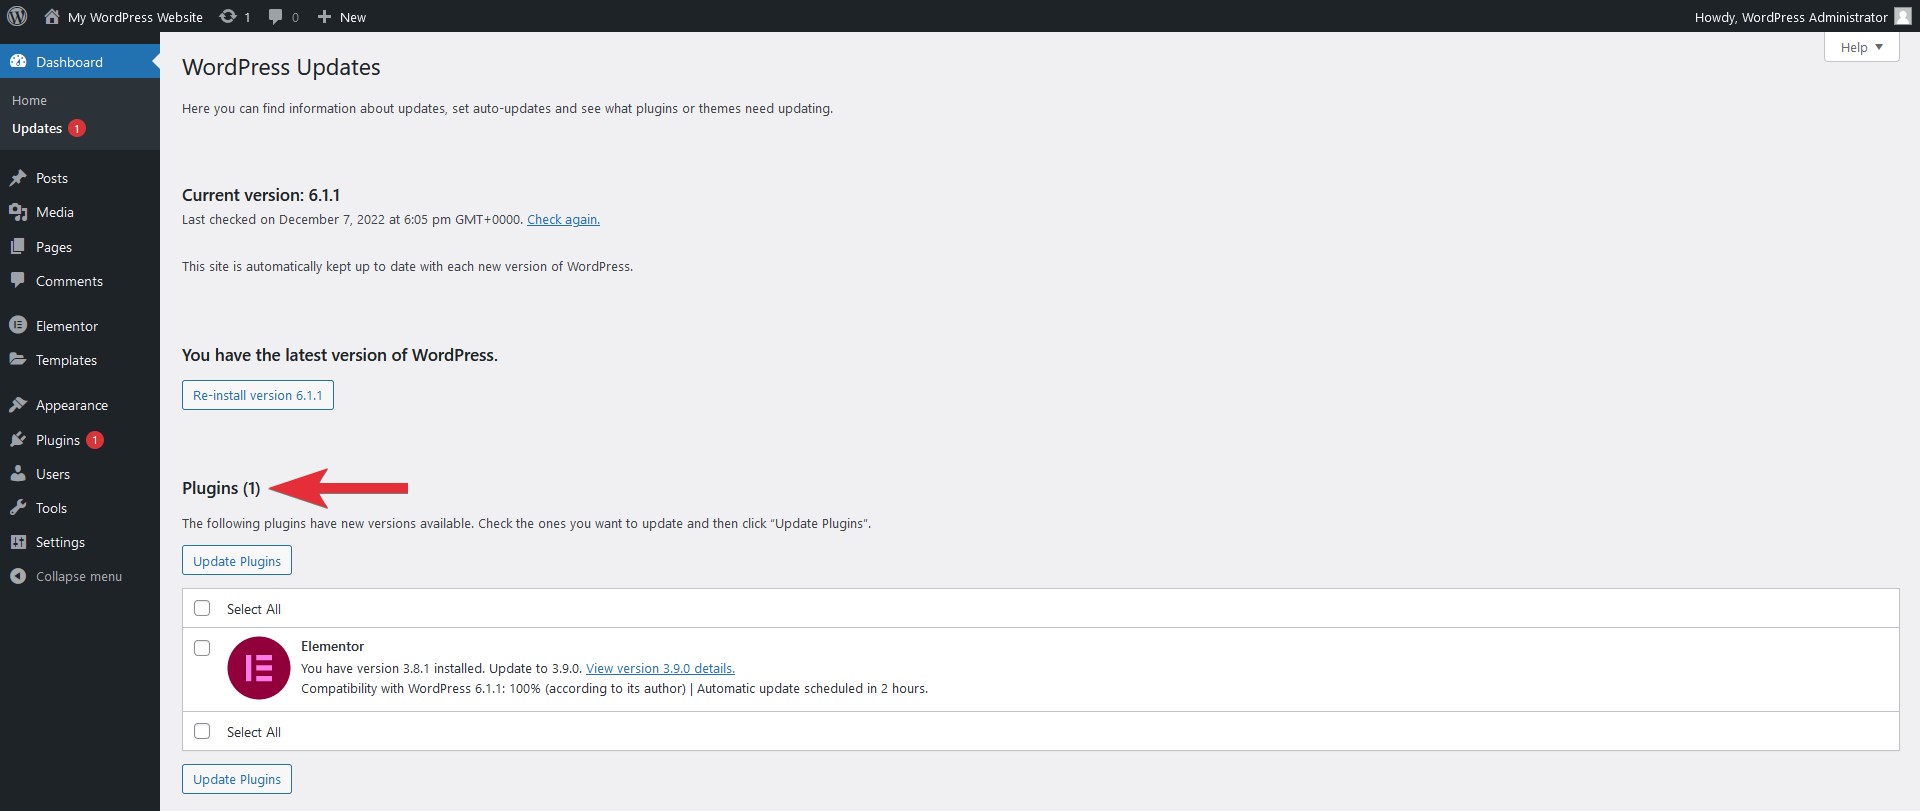This screenshot has width=1920, height=811.
Task: Check the top Select All checkbox
Action: (202, 608)
